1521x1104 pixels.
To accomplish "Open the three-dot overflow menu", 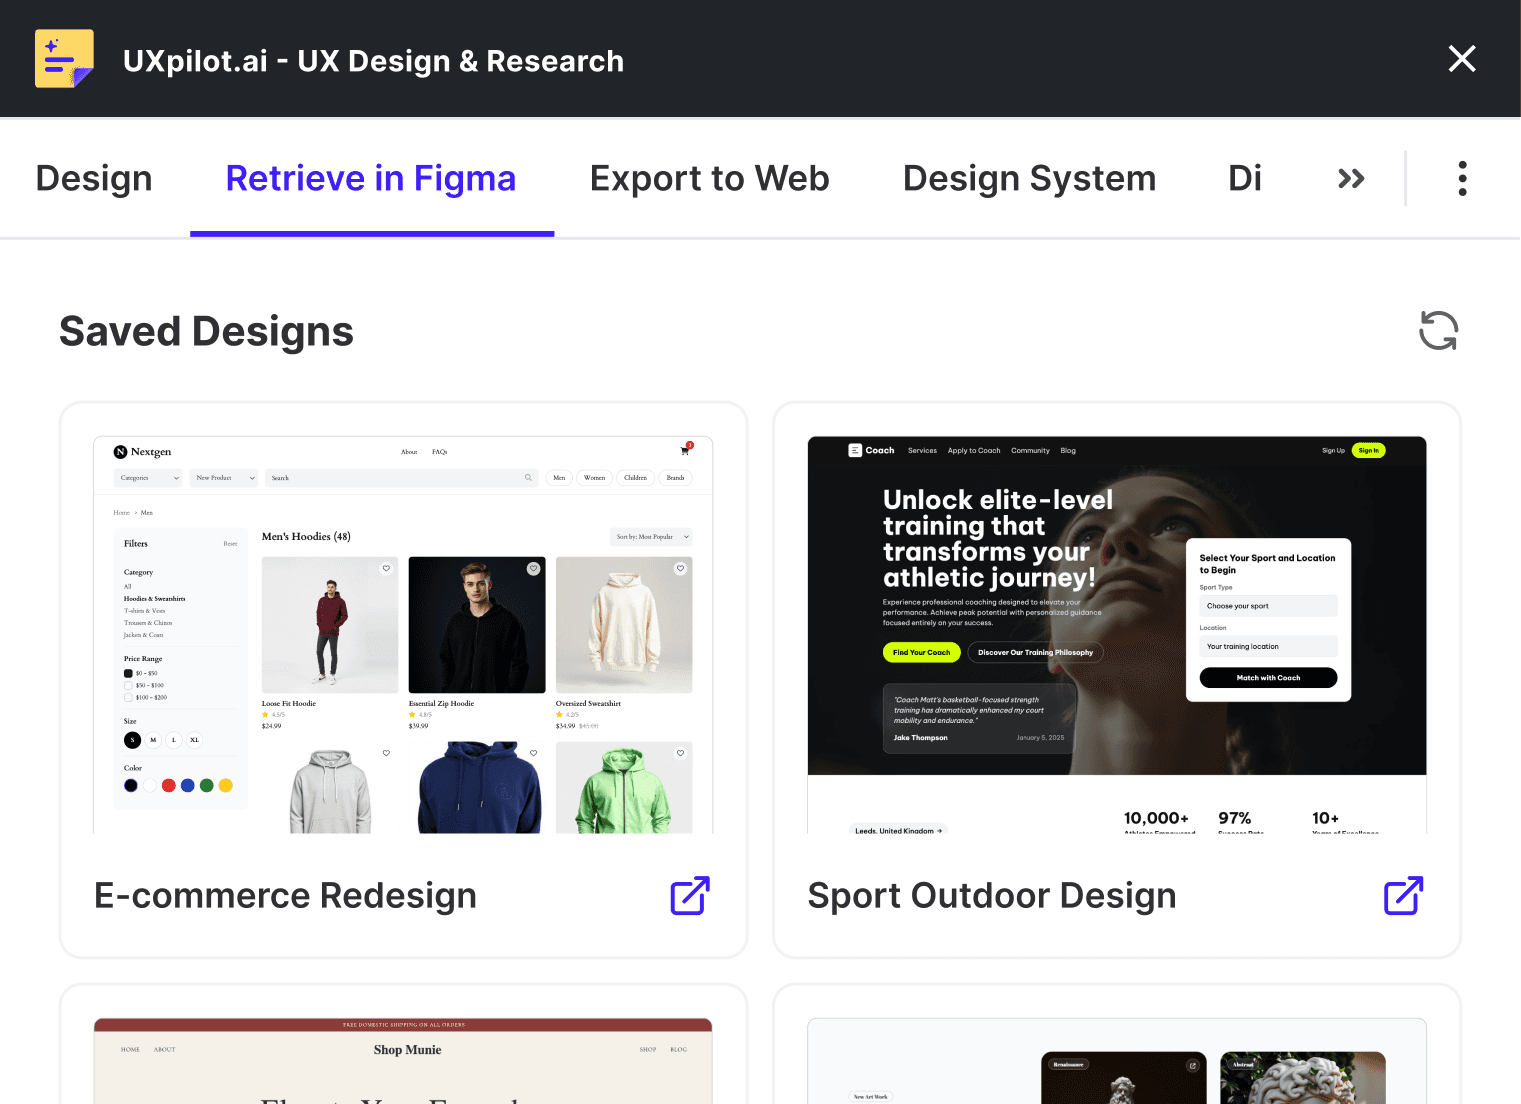I will point(1462,178).
